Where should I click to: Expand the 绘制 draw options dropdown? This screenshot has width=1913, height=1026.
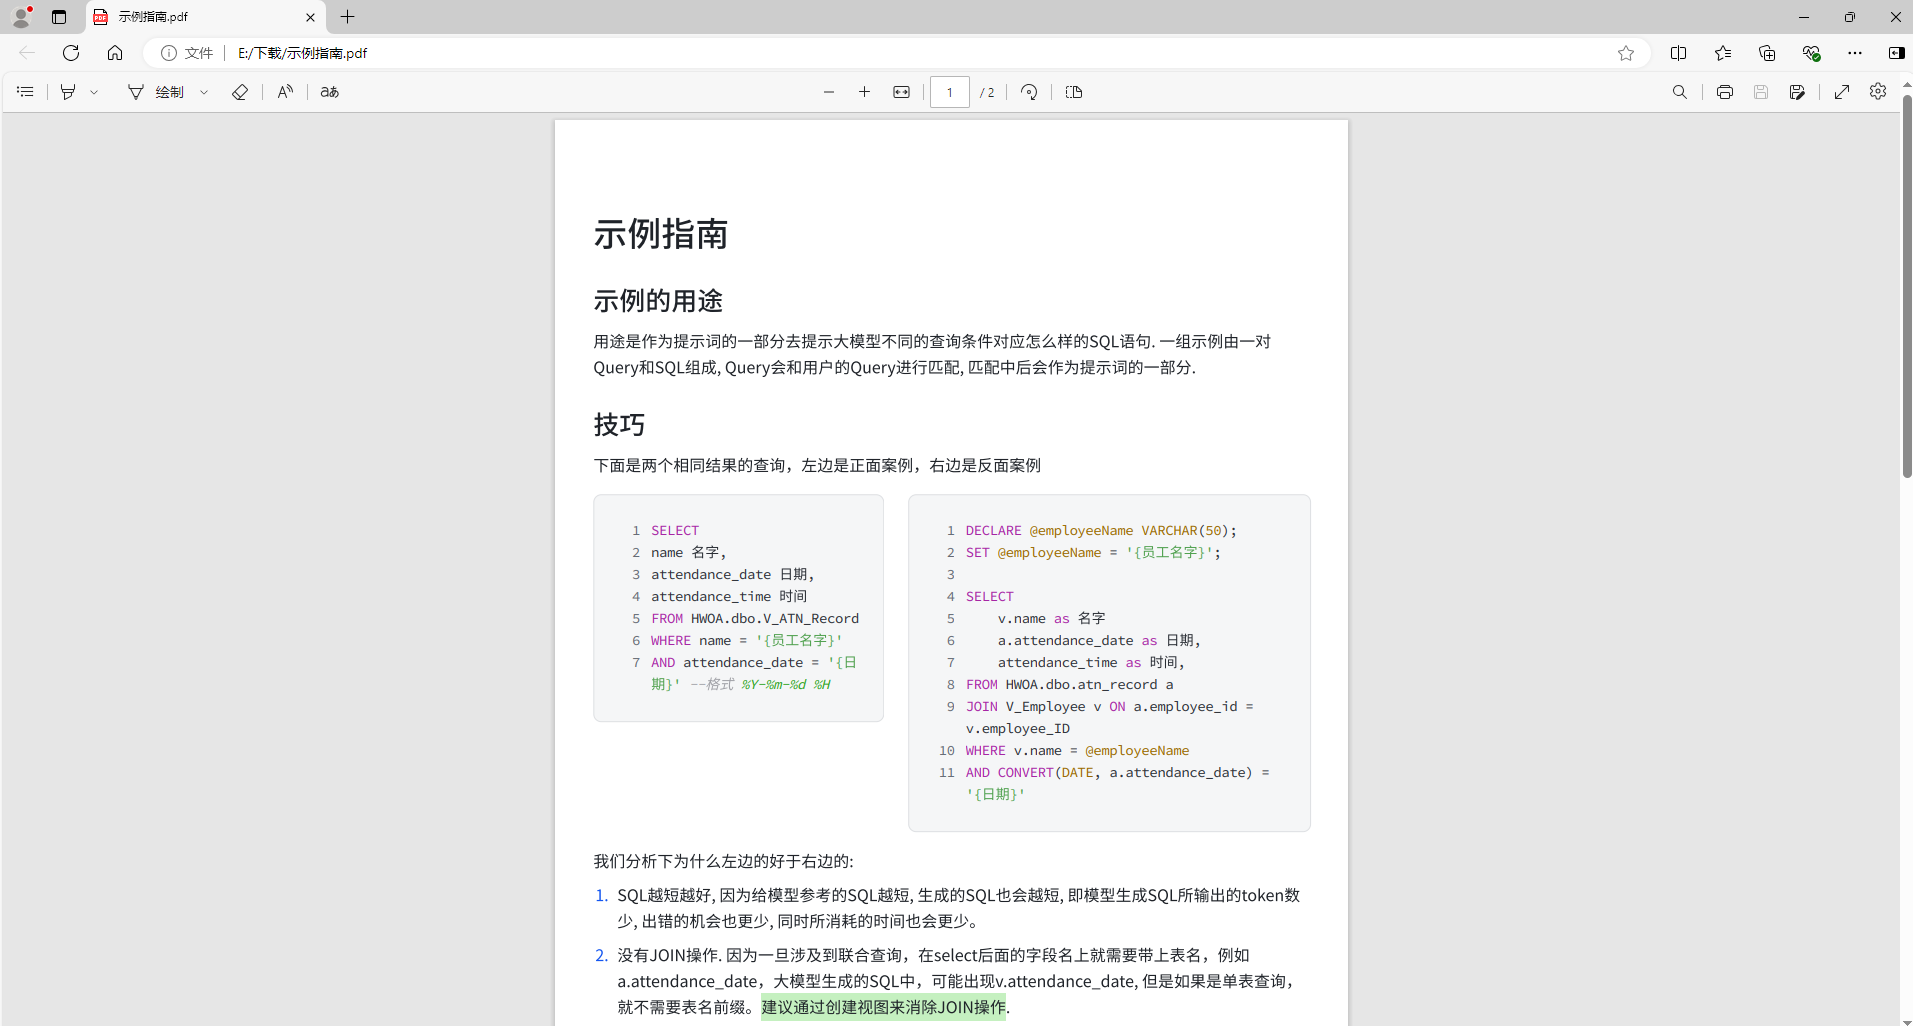(x=204, y=92)
